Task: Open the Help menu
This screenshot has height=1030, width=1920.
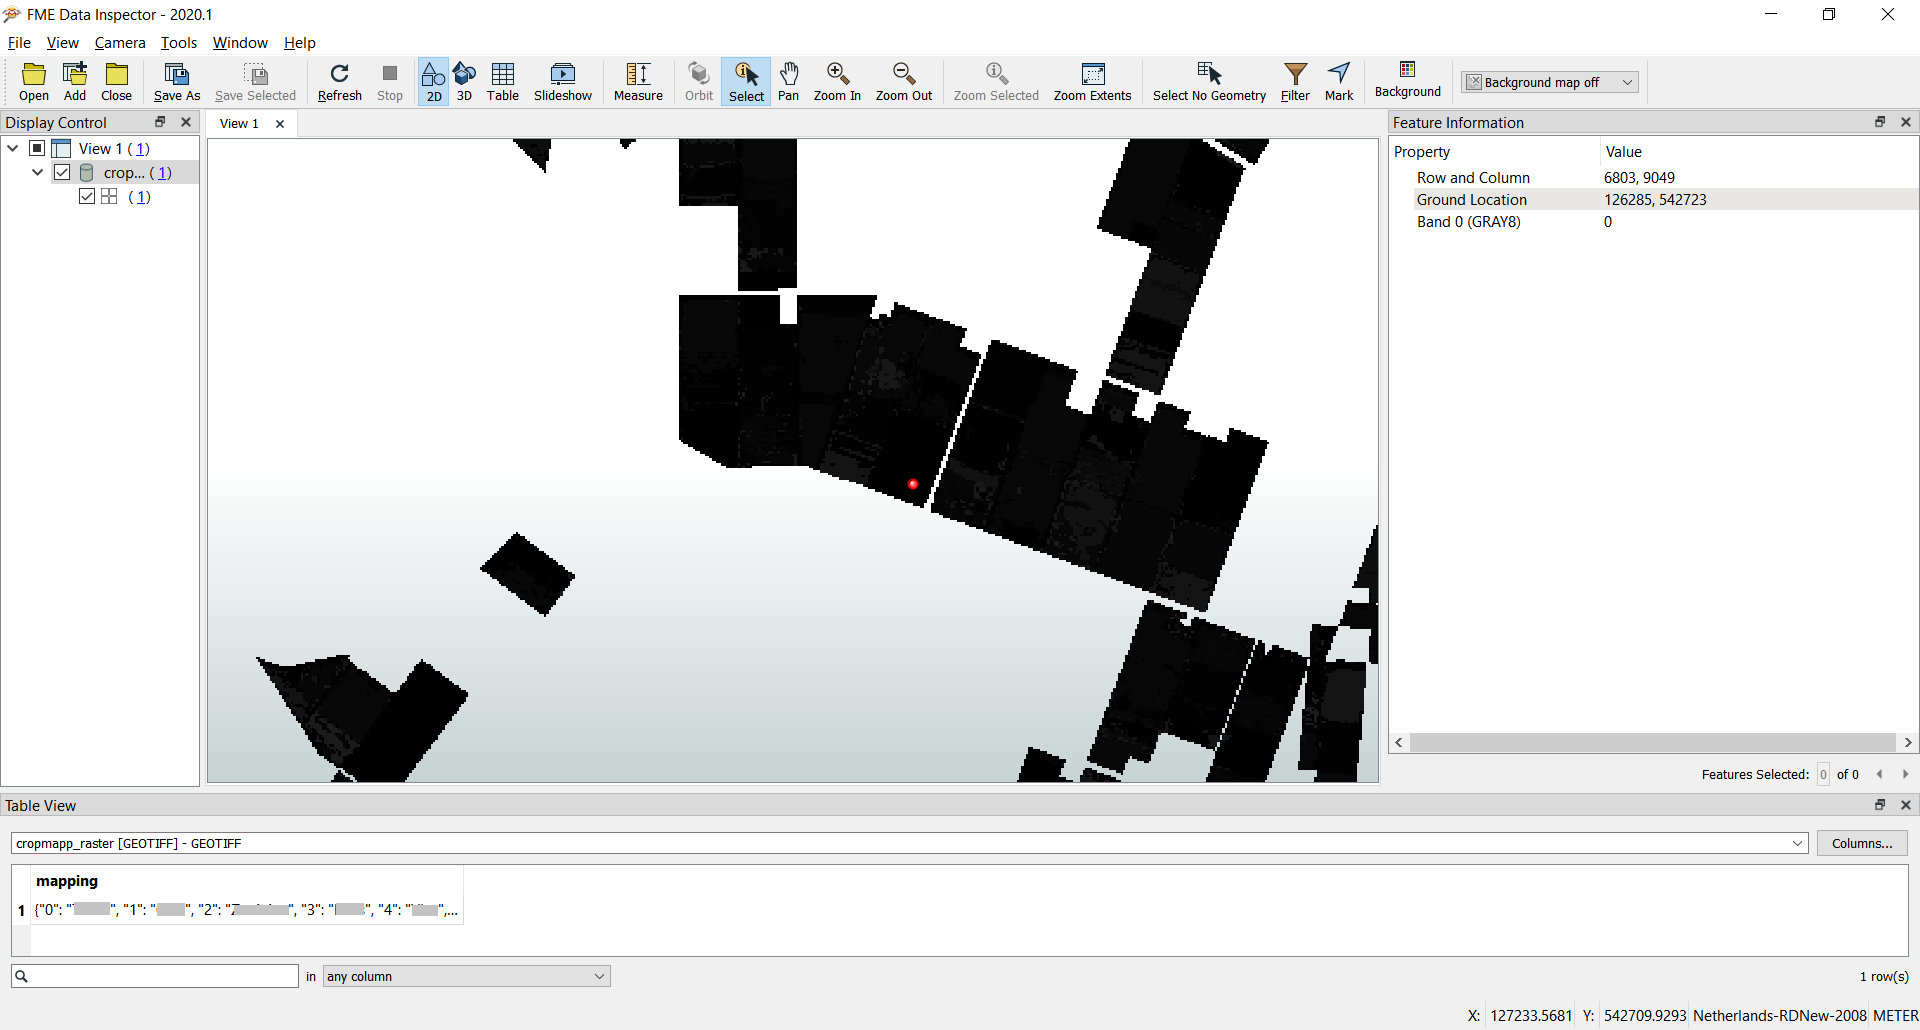Action: [x=299, y=42]
